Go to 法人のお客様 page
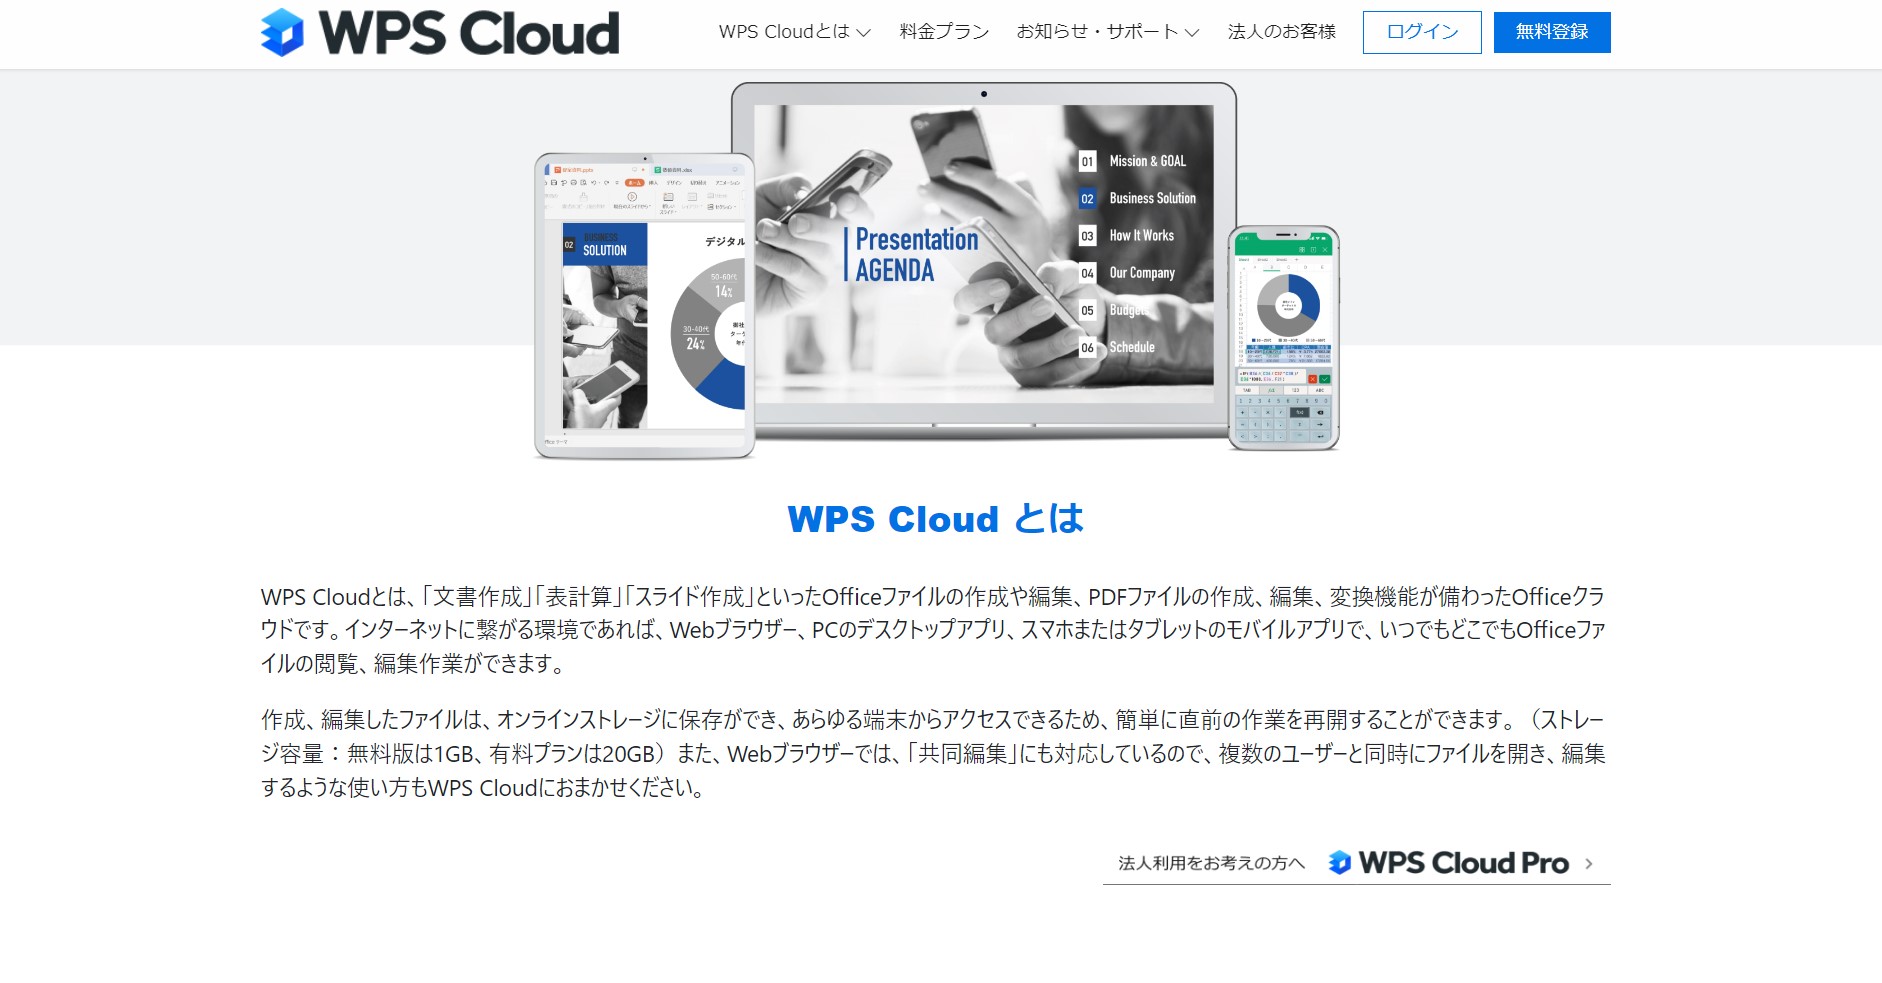The image size is (1882, 983). (1282, 32)
